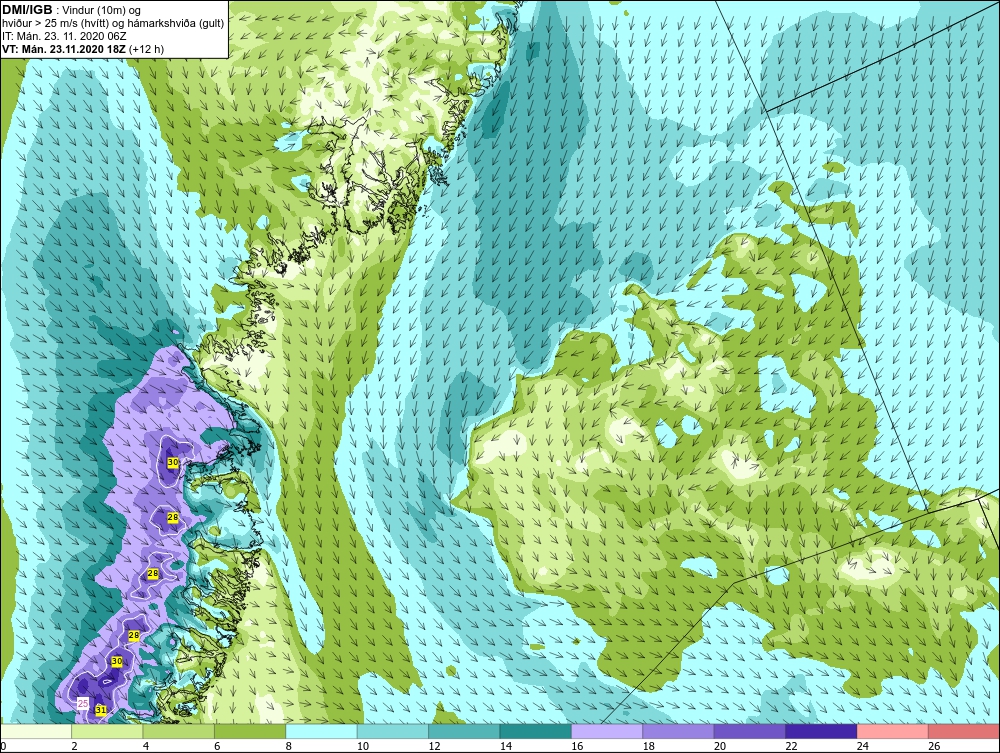Click the red legend swatch above 26 m/s
1000x753 pixels.
(x=964, y=731)
